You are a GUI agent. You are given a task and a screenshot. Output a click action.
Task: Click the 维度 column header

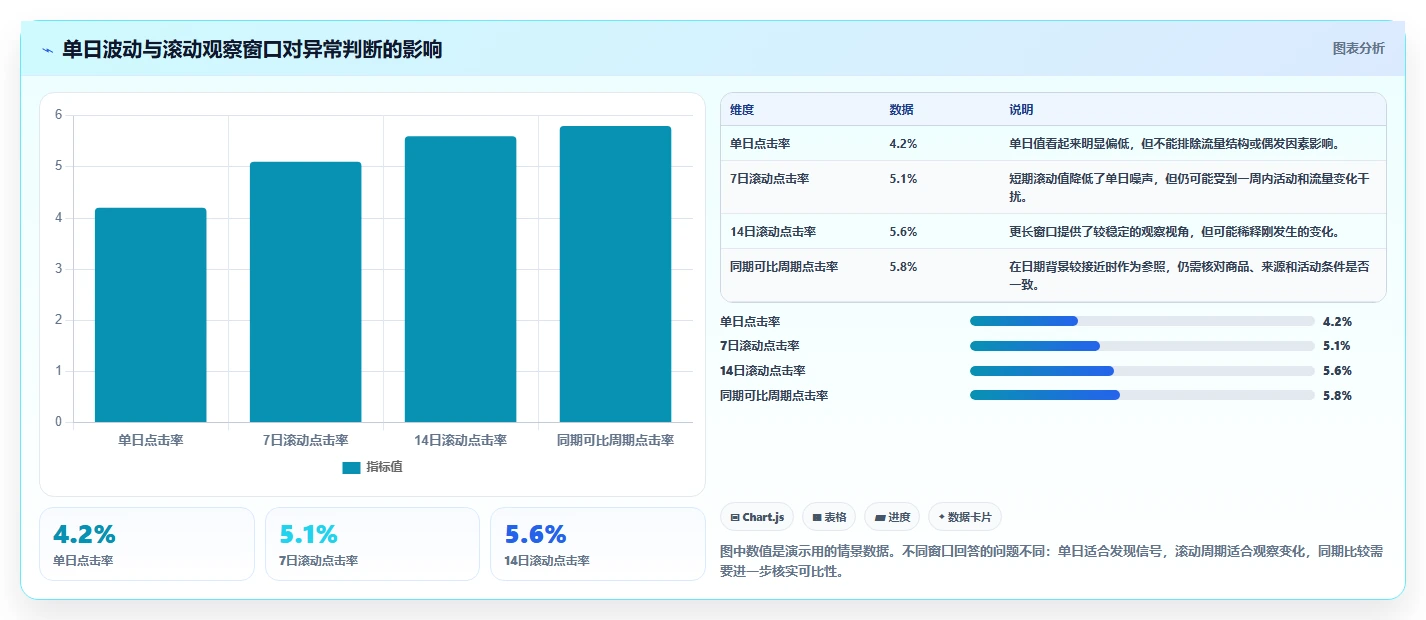click(742, 109)
